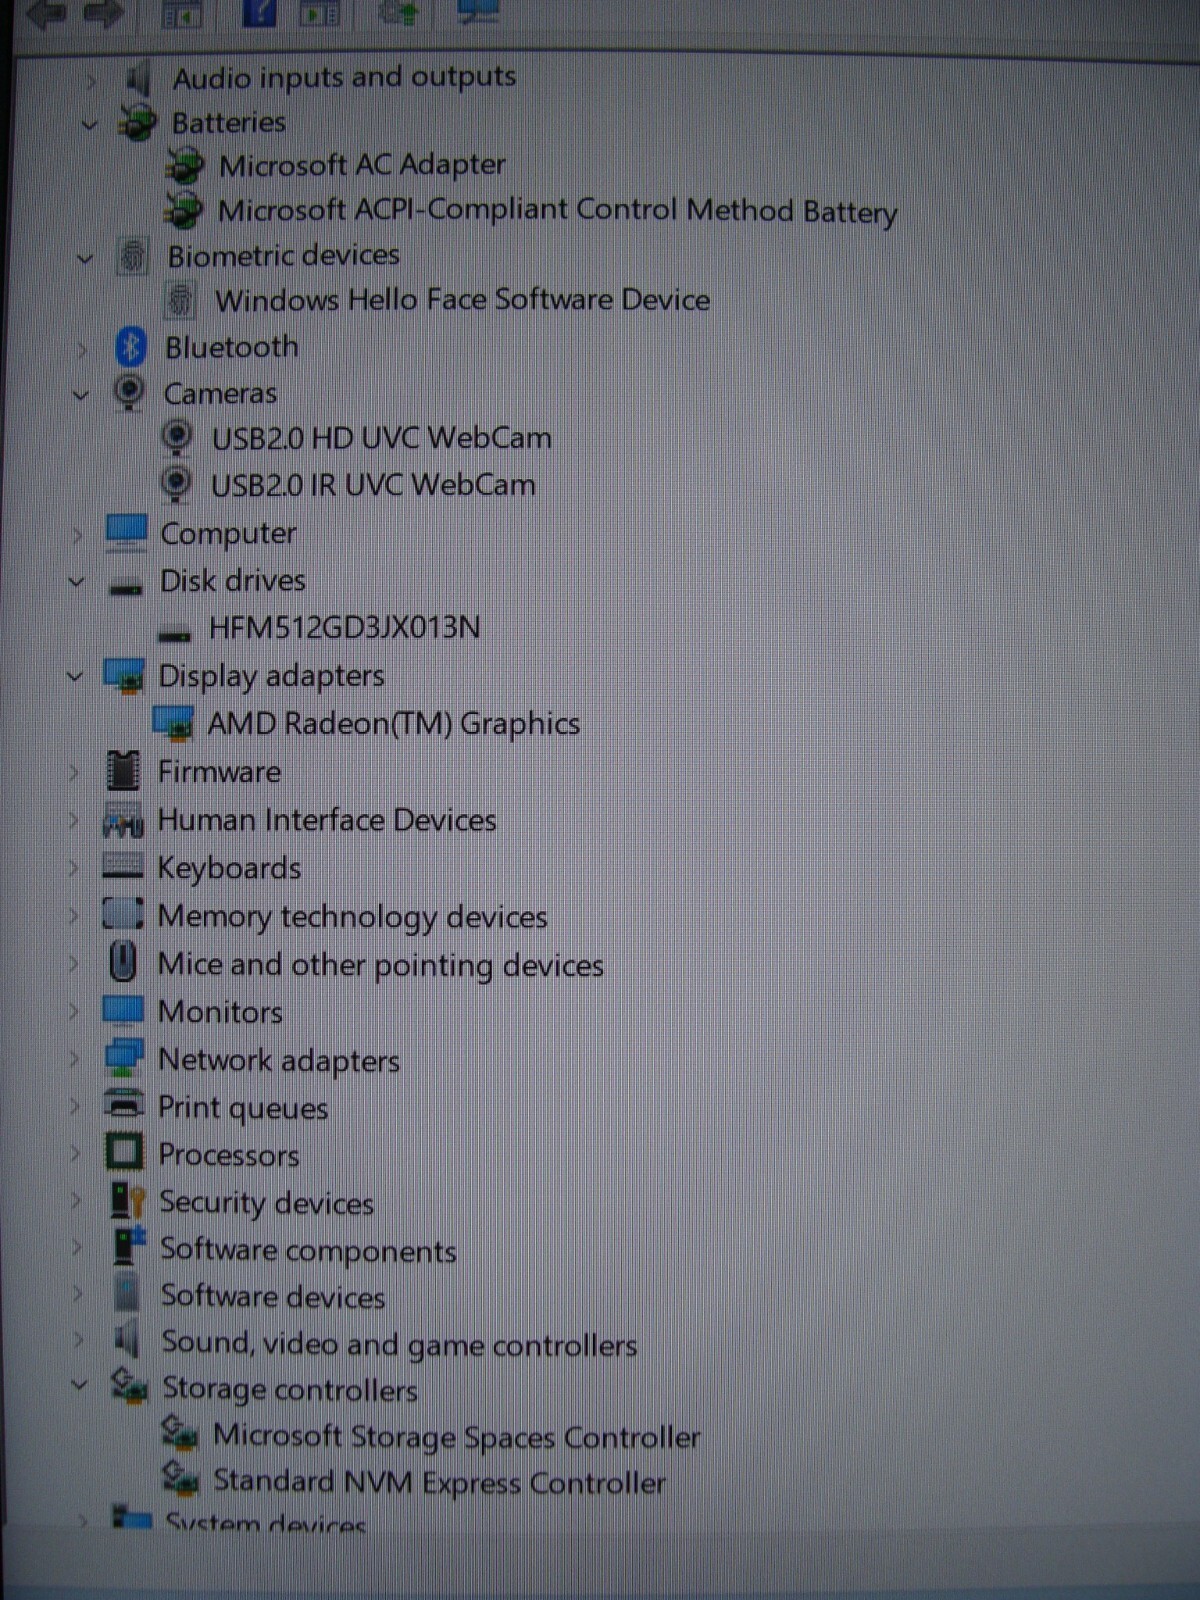Click the Memory technology devices icon
The height and width of the screenshot is (1600, 1200).
pos(123,913)
